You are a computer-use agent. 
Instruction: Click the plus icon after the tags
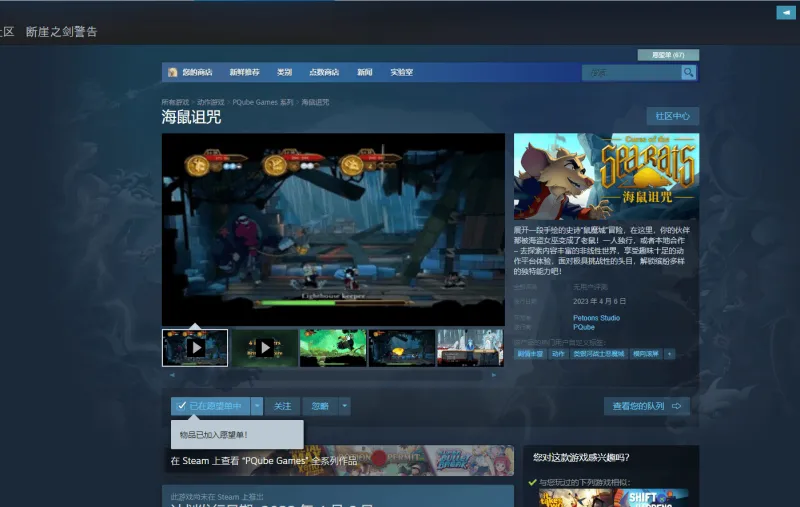tap(669, 354)
